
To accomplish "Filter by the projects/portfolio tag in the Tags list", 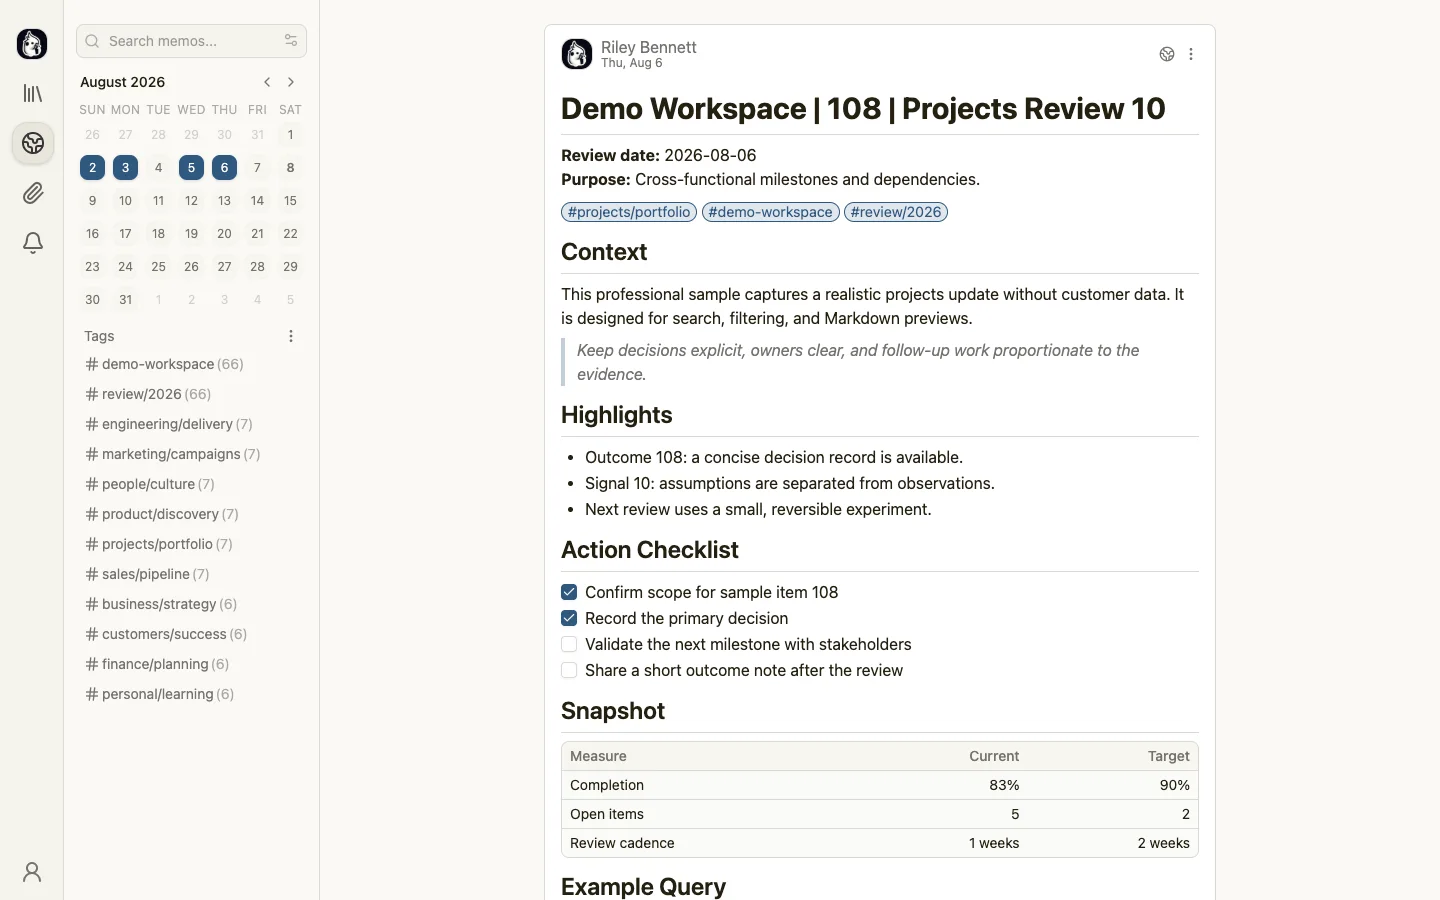I will click(159, 544).
